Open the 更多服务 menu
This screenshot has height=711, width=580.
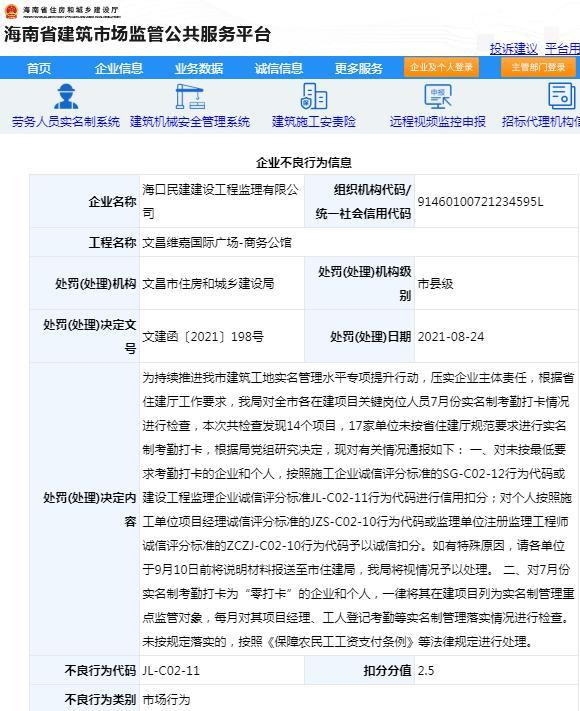[358, 68]
